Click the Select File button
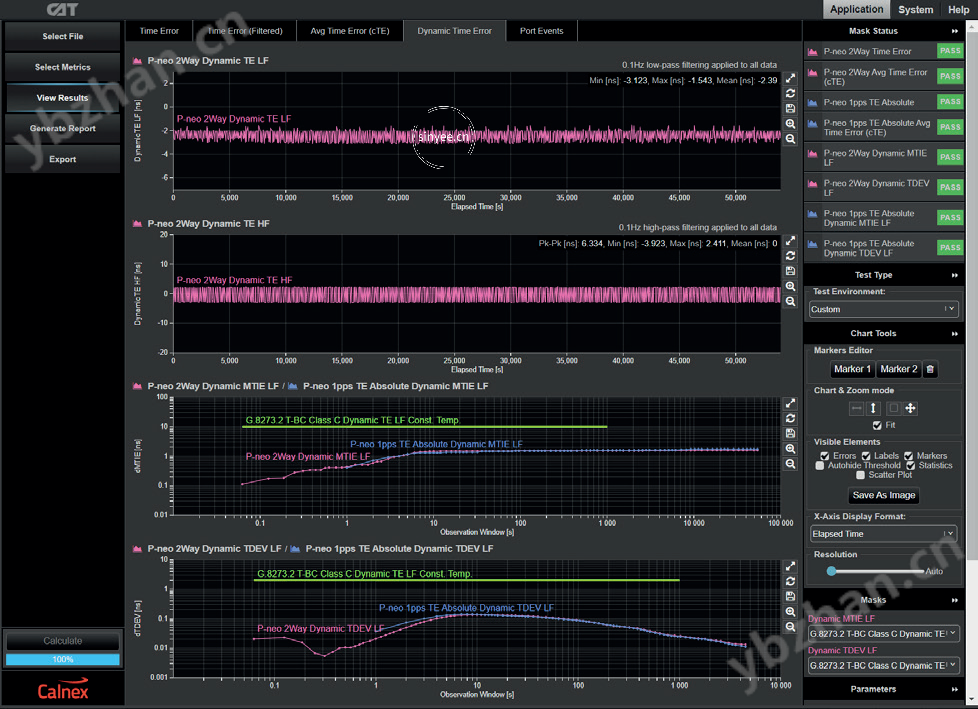 [62, 37]
